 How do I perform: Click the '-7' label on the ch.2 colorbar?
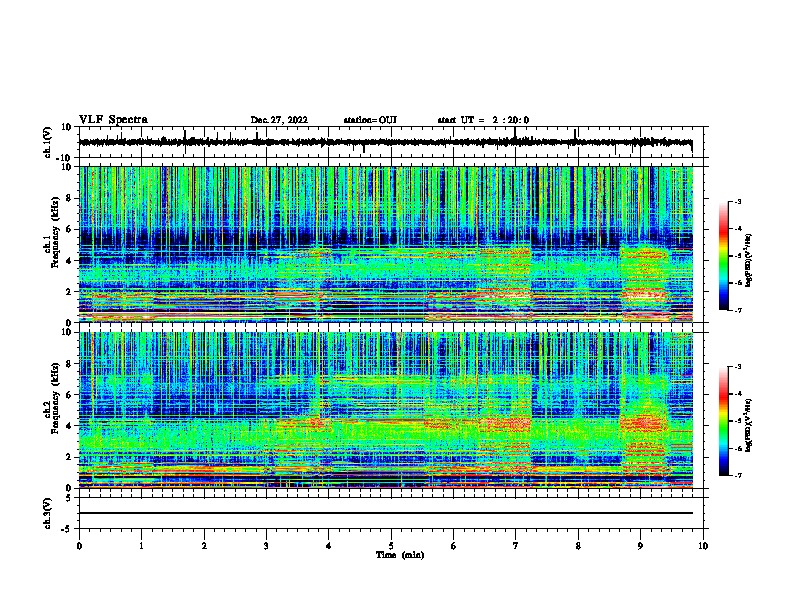(x=737, y=476)
